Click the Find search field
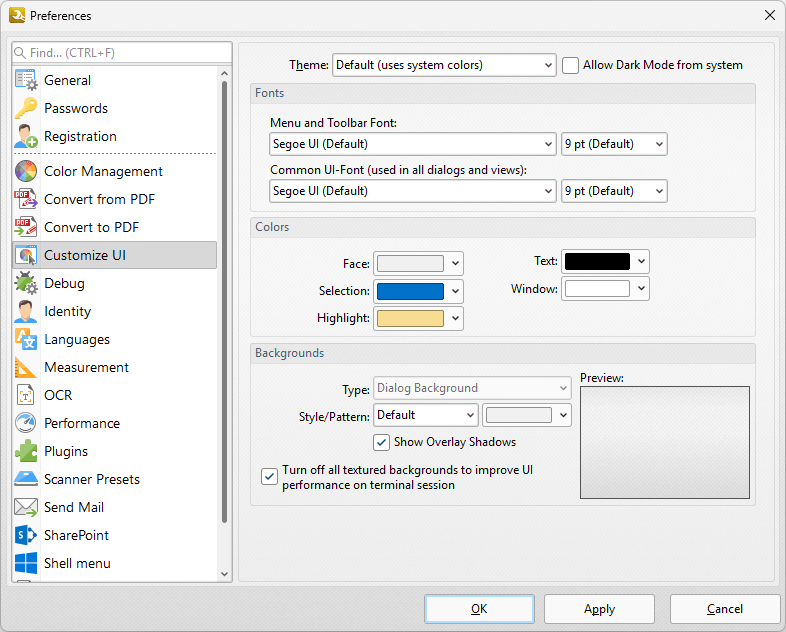Screen dimensions: 786x632 tap(122, 53)
